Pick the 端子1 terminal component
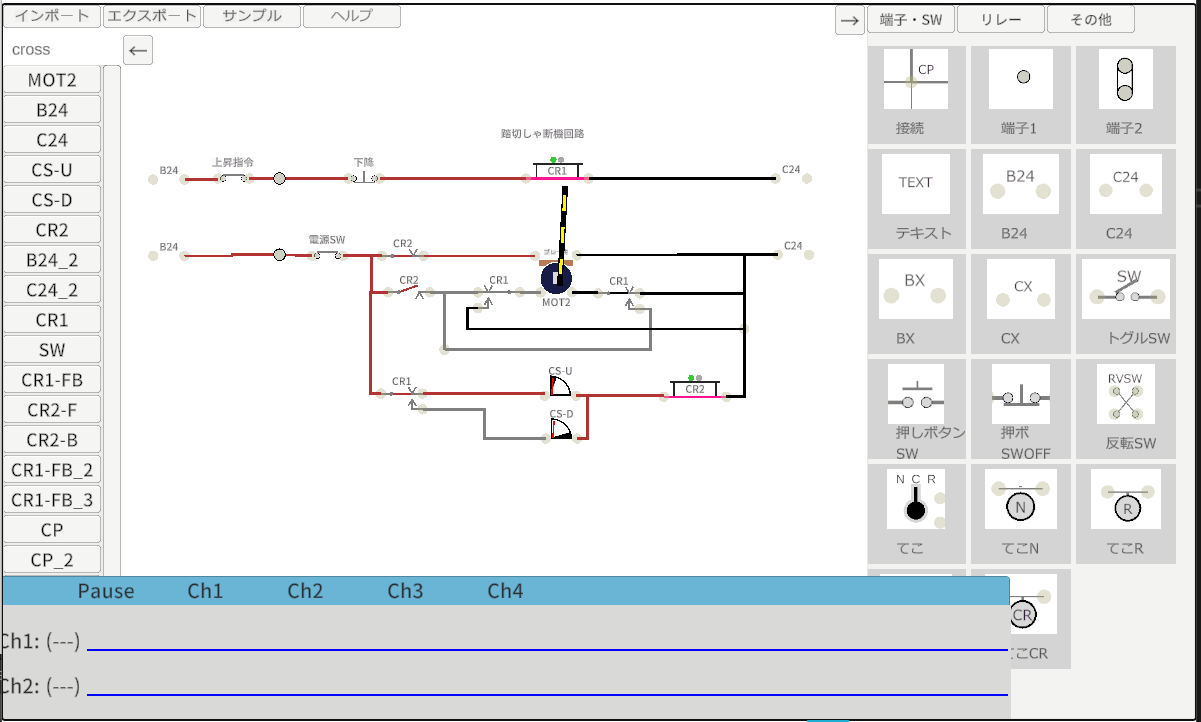Image resolution: width=1201 pixels, height=722 pixels. tap(1021, 80)
